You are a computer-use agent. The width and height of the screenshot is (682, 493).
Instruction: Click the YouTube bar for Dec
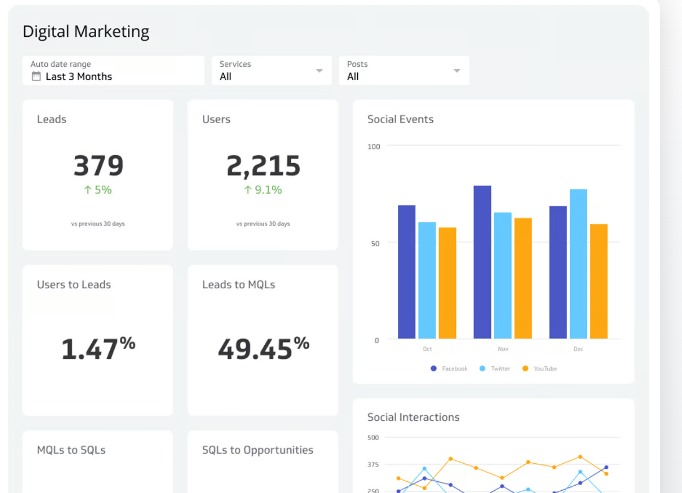click(x=599, y=282)
